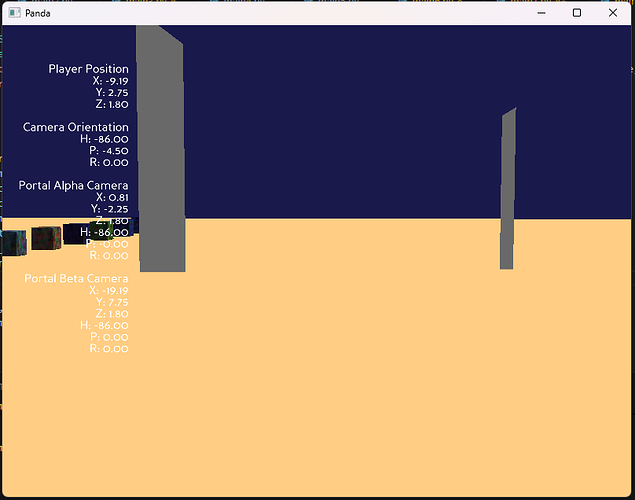Click the leftmost dark textured cube
The image size is (635, 500).
[14, 243]
